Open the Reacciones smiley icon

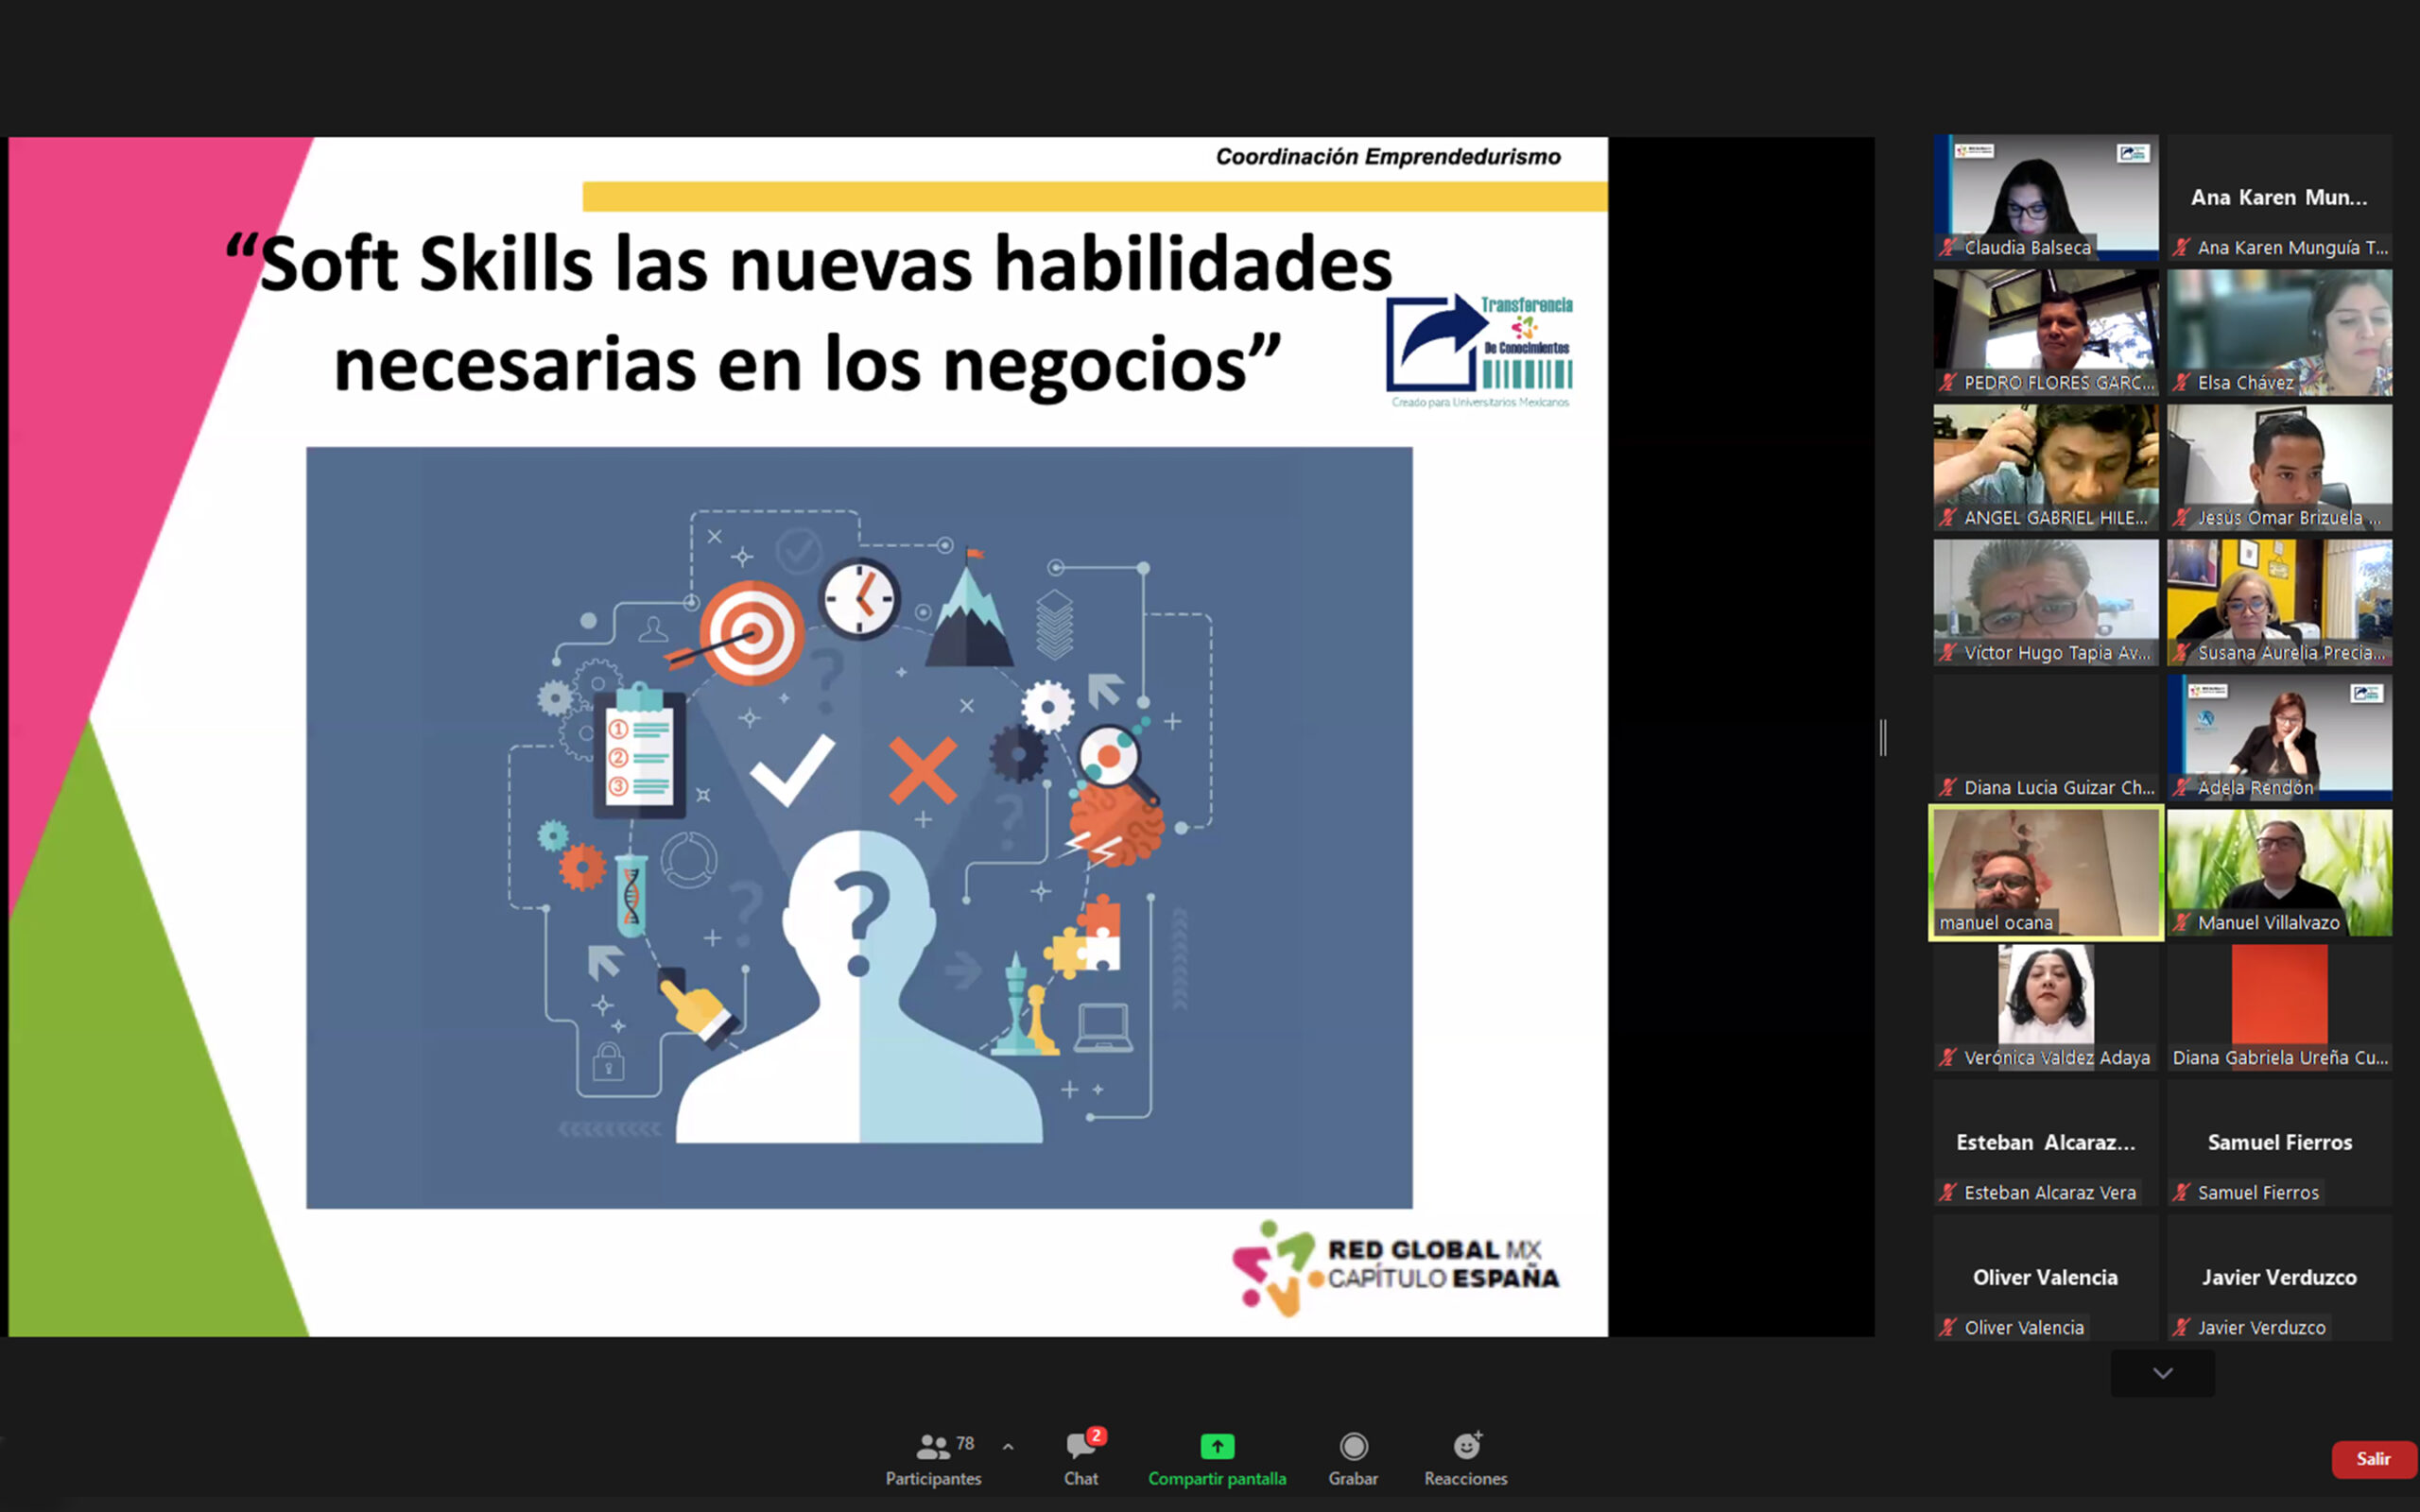(1466, 1446)
